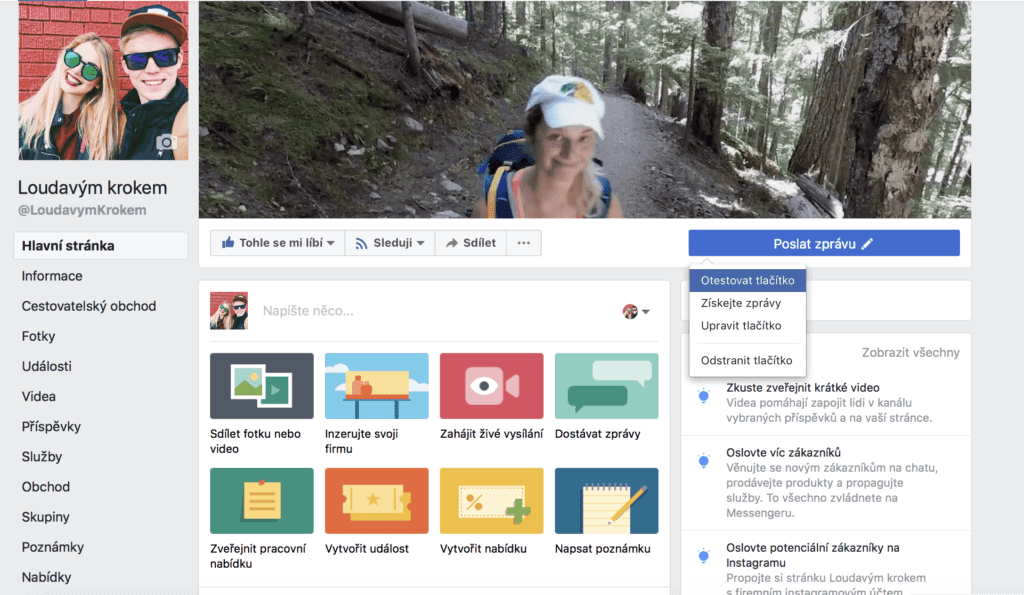Select the Sdílet fotku nebo video icon
The height and width of the screenshot is (595, 1024).
pyautogui.click(x=260, y=387)
